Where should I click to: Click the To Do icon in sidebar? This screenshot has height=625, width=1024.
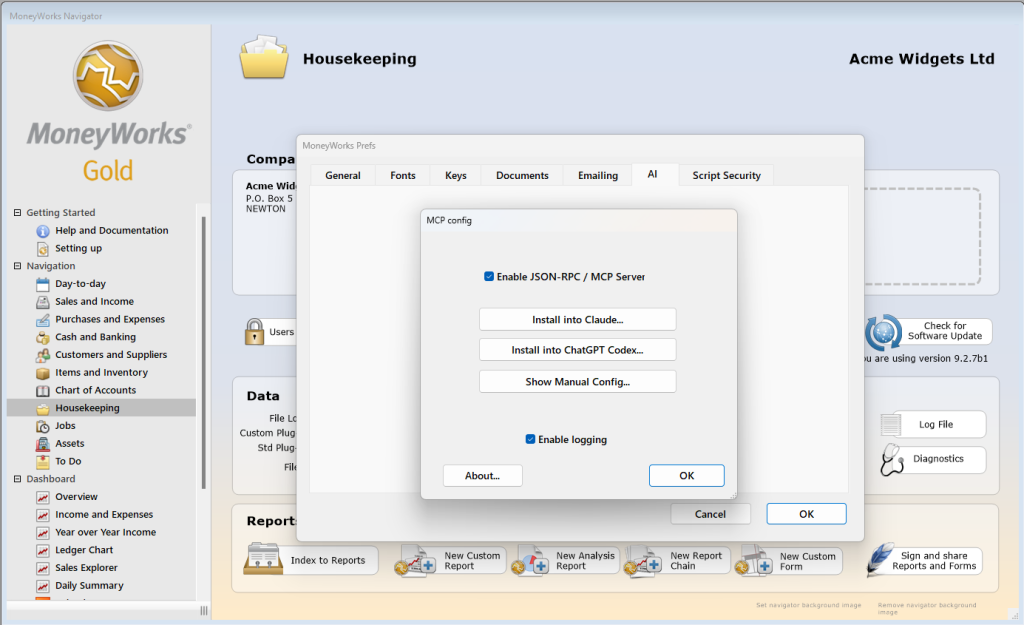tap(42, 462)
